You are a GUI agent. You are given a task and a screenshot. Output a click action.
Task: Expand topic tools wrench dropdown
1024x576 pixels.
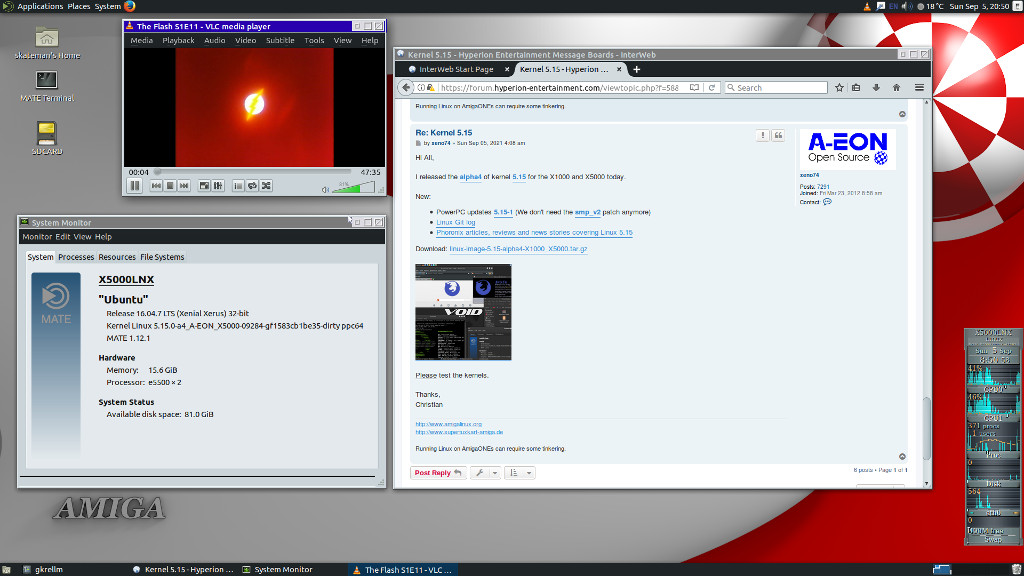pyautogui.click(x=486, y=473)
